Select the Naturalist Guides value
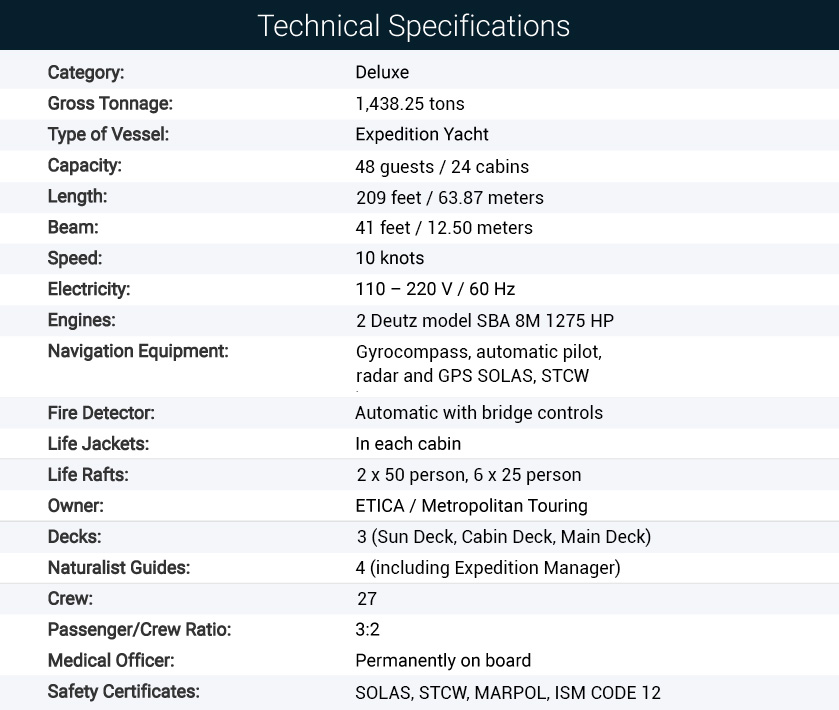Screen dimensions: 839x710 488,568
